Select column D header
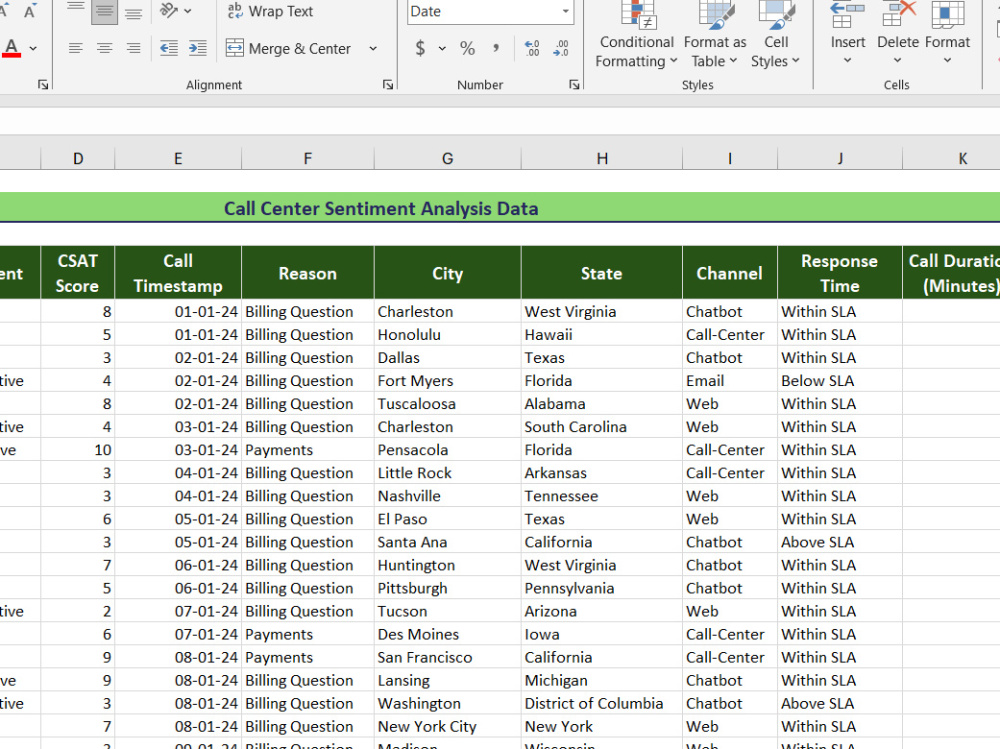The width and height of the screenshot is (1000, 749). [x=78, y=158]
